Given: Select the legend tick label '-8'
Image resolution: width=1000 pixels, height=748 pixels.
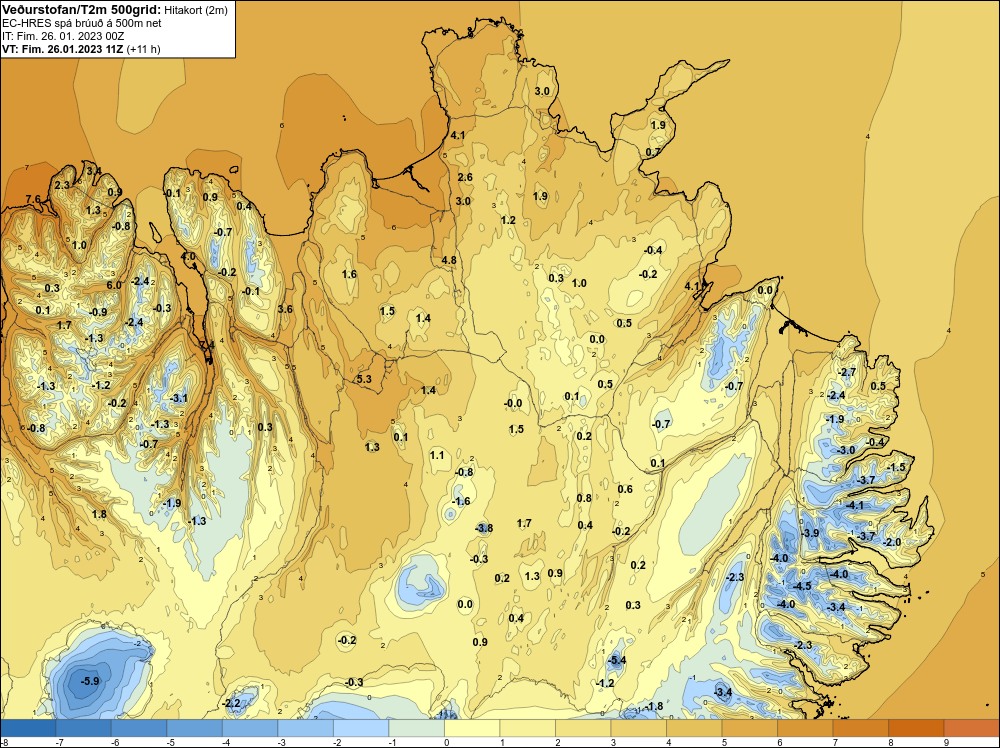Looking at the screenshot, I should tap(5, 742).
